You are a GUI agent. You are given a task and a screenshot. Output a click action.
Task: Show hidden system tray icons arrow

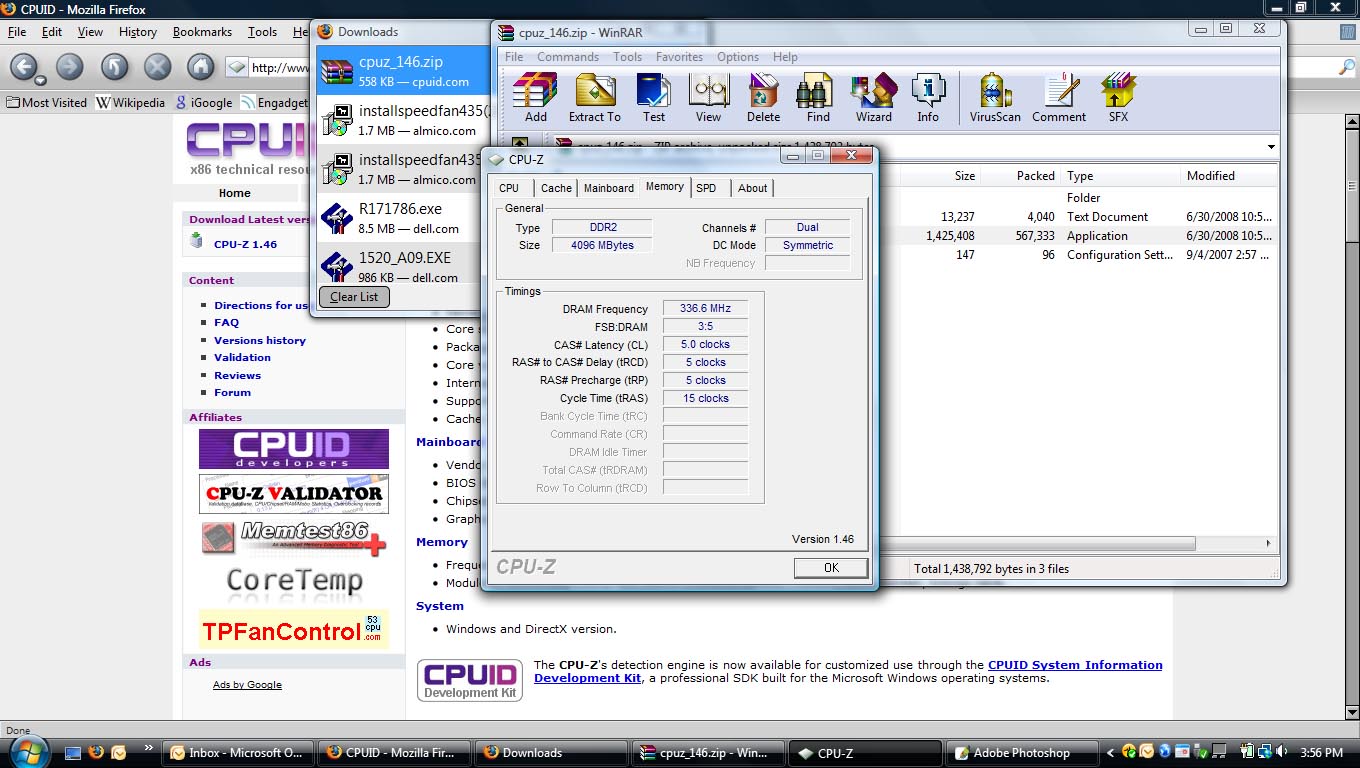pos(1111,753)
